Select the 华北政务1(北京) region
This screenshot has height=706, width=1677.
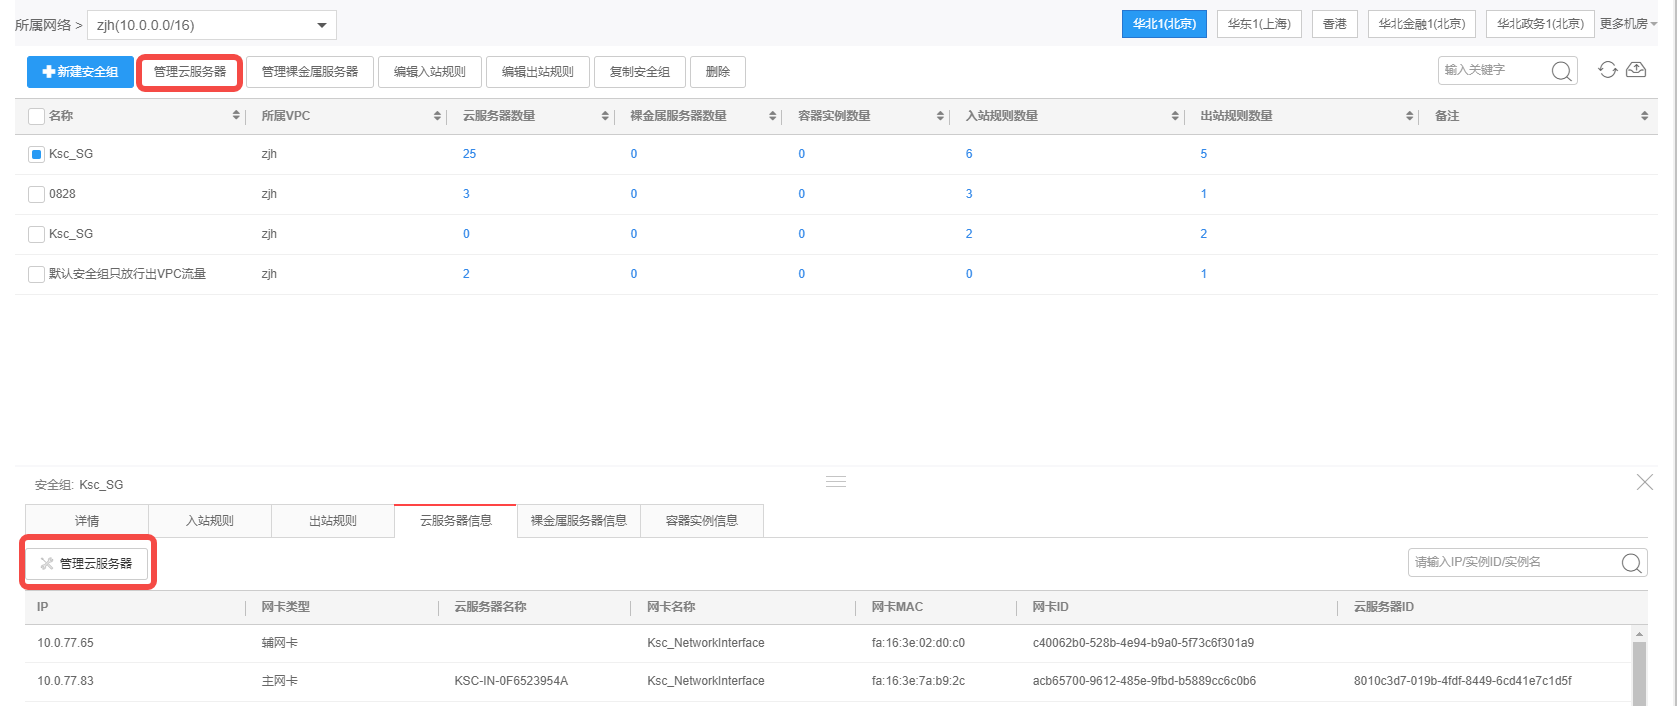tap(1541, 24)
